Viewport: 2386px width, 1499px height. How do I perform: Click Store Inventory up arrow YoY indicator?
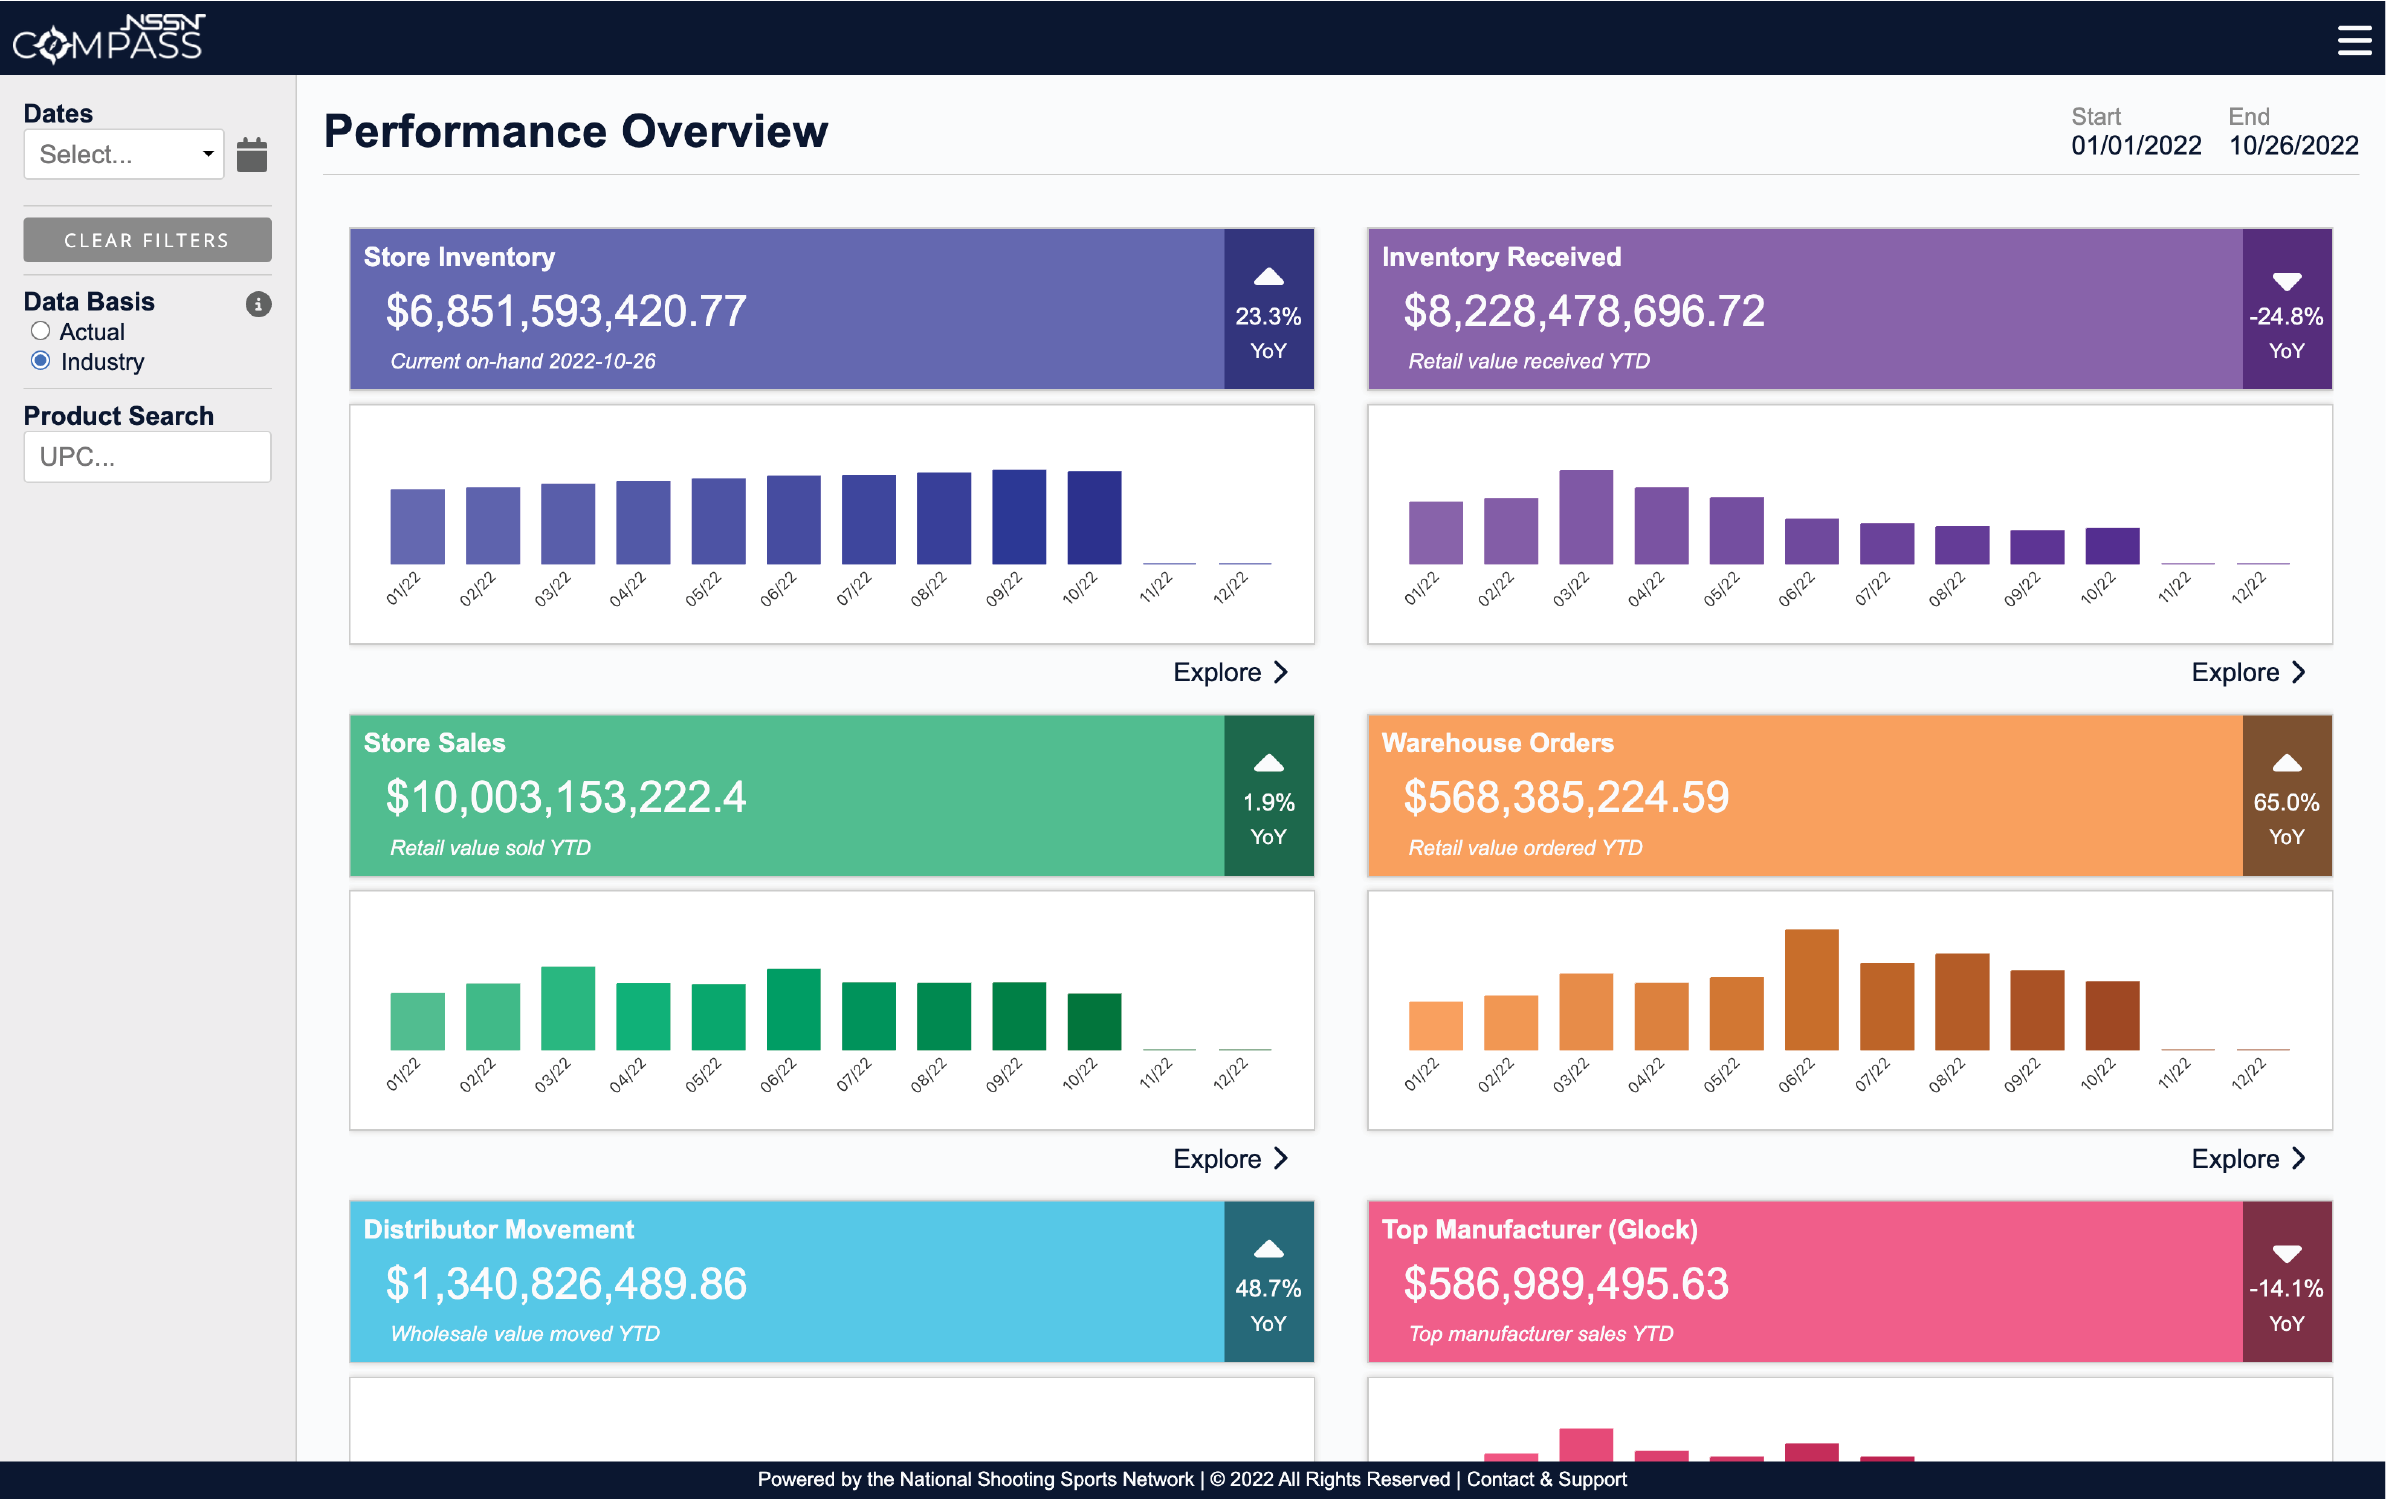[x=1268, y=277]
